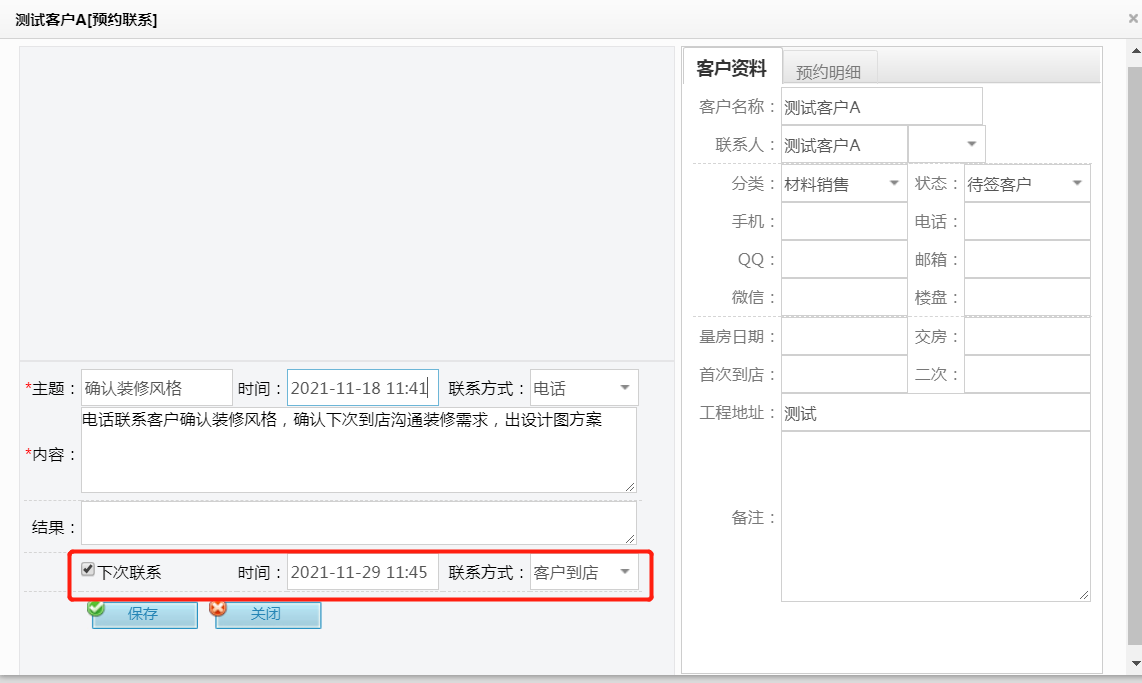Click the green checkmark save icon
The width and height of the screenshot is (1142, 683).
coord(96,607)
